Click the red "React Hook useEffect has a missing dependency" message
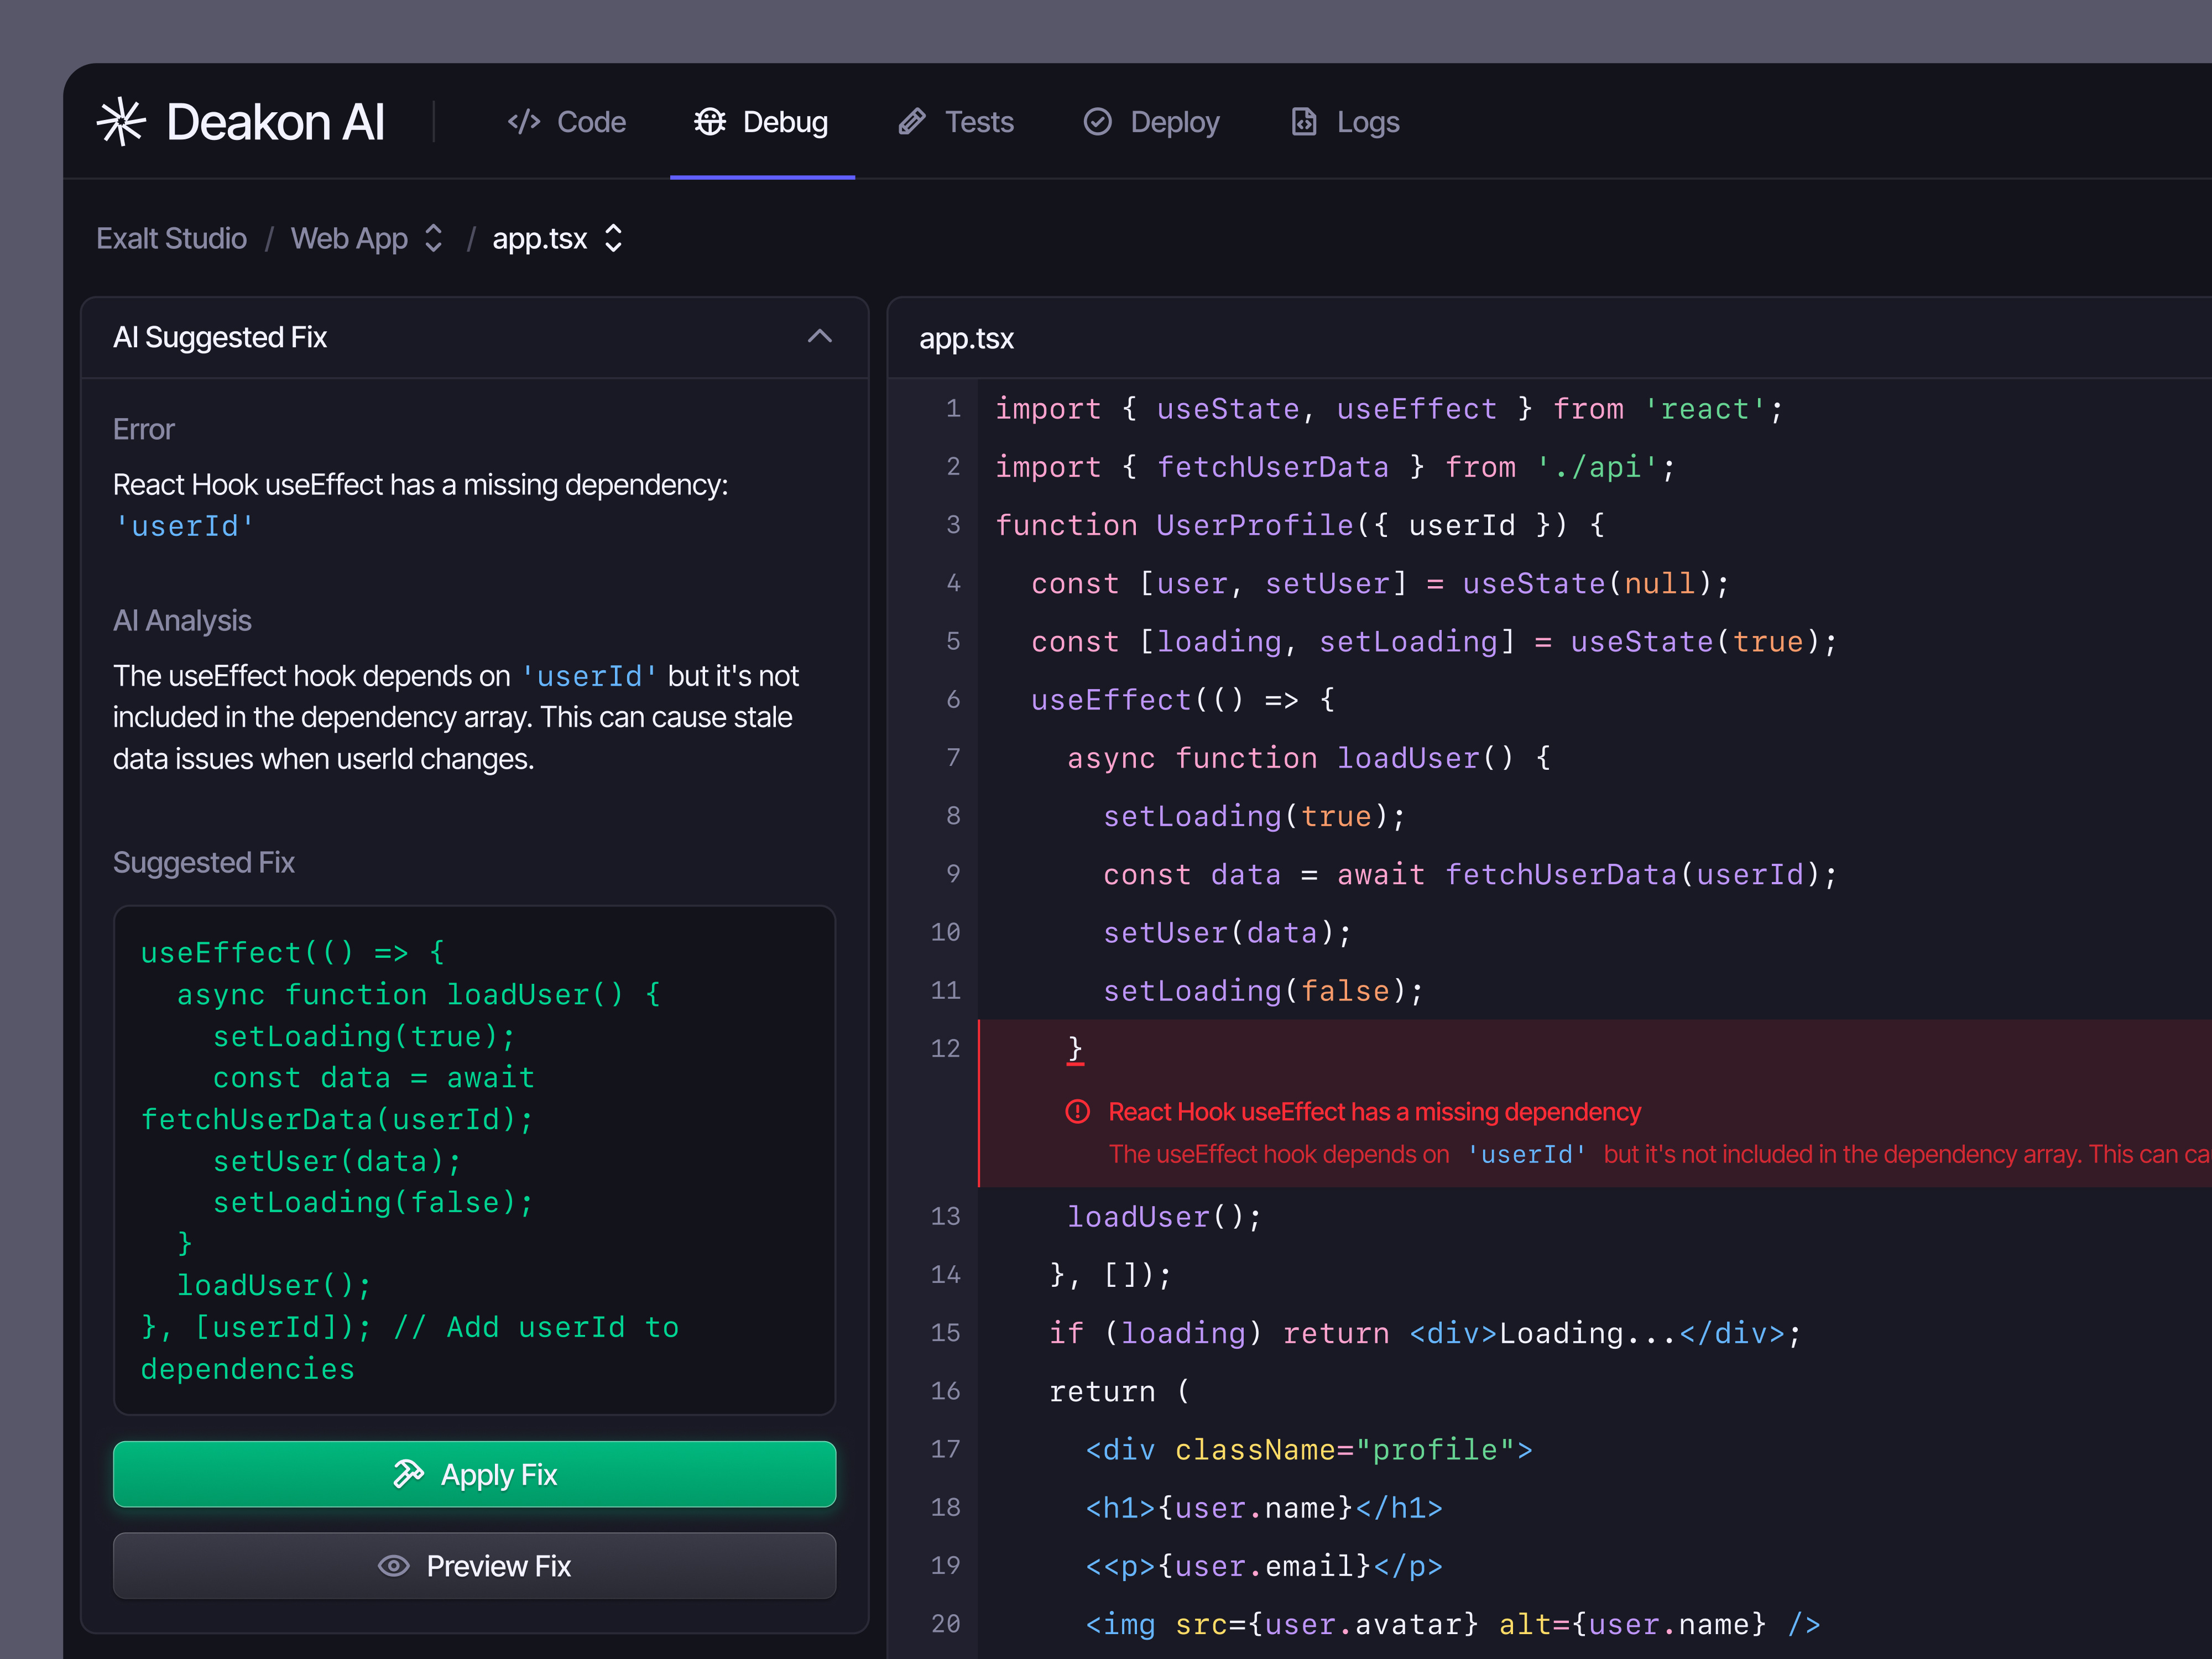Image resolution: width=2212 pixels, height=1659 pixels. click(x=1374, y=1111)
